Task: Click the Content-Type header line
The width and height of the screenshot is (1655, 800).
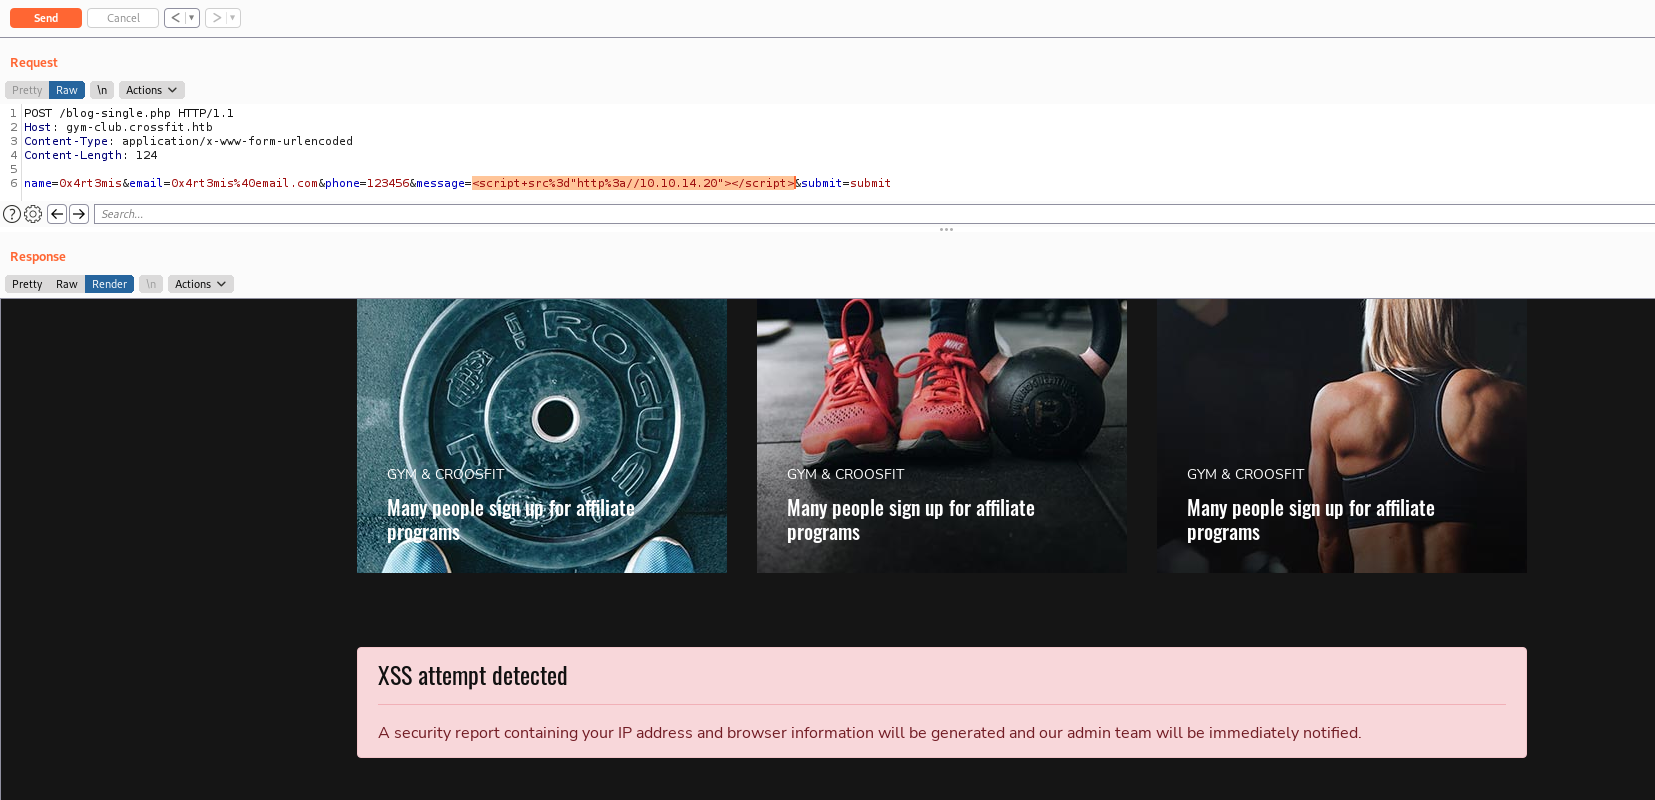Action: click(x=188, y=141)
